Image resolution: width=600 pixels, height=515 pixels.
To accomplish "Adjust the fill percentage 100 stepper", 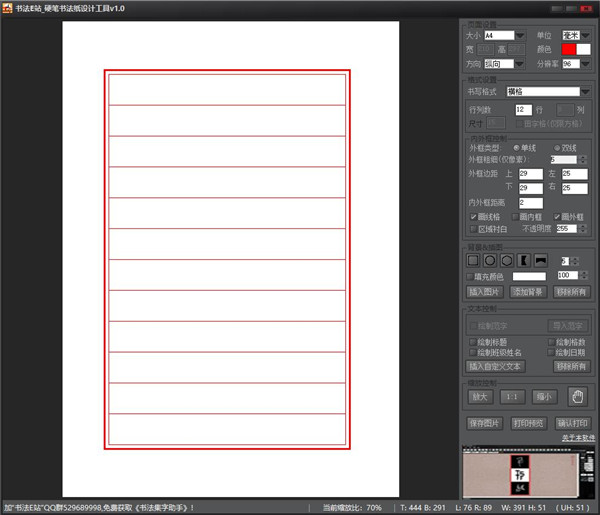I will click(584, 275).
